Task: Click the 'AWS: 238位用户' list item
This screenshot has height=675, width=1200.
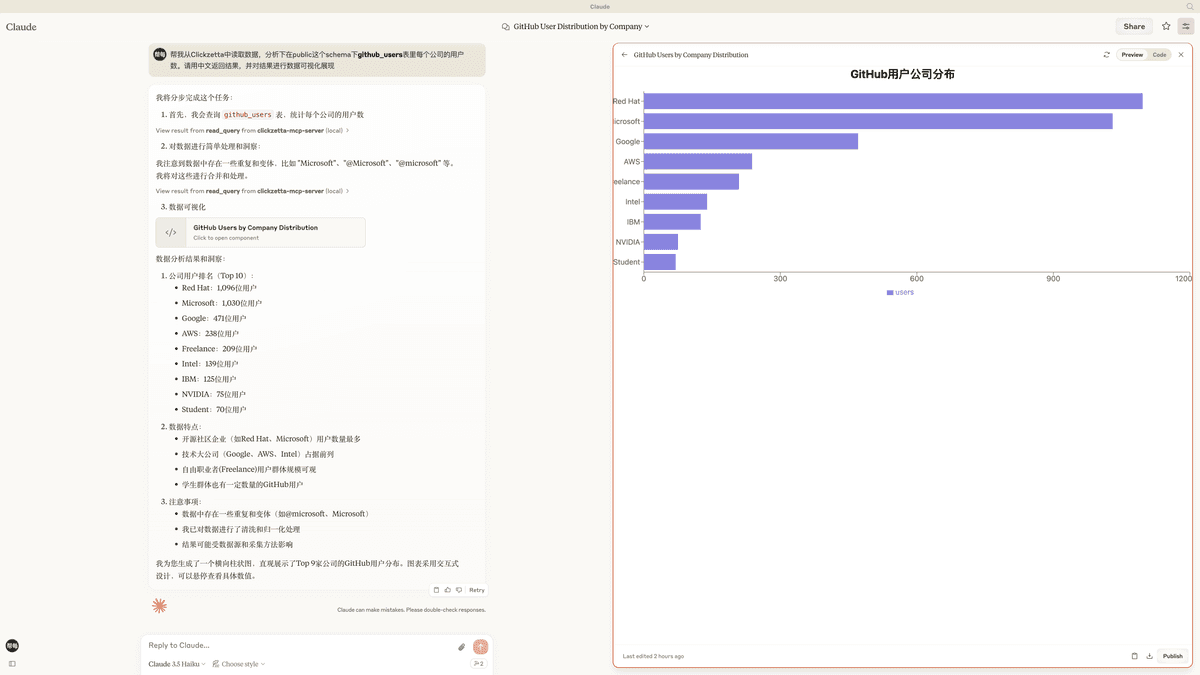Action: point(210,334)
